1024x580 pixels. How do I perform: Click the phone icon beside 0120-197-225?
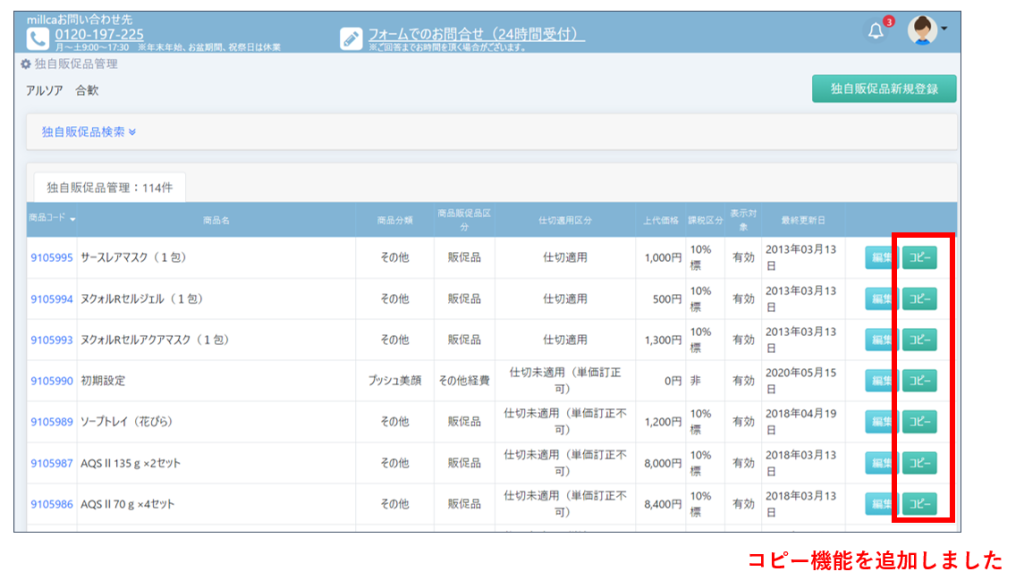point(38,38)
